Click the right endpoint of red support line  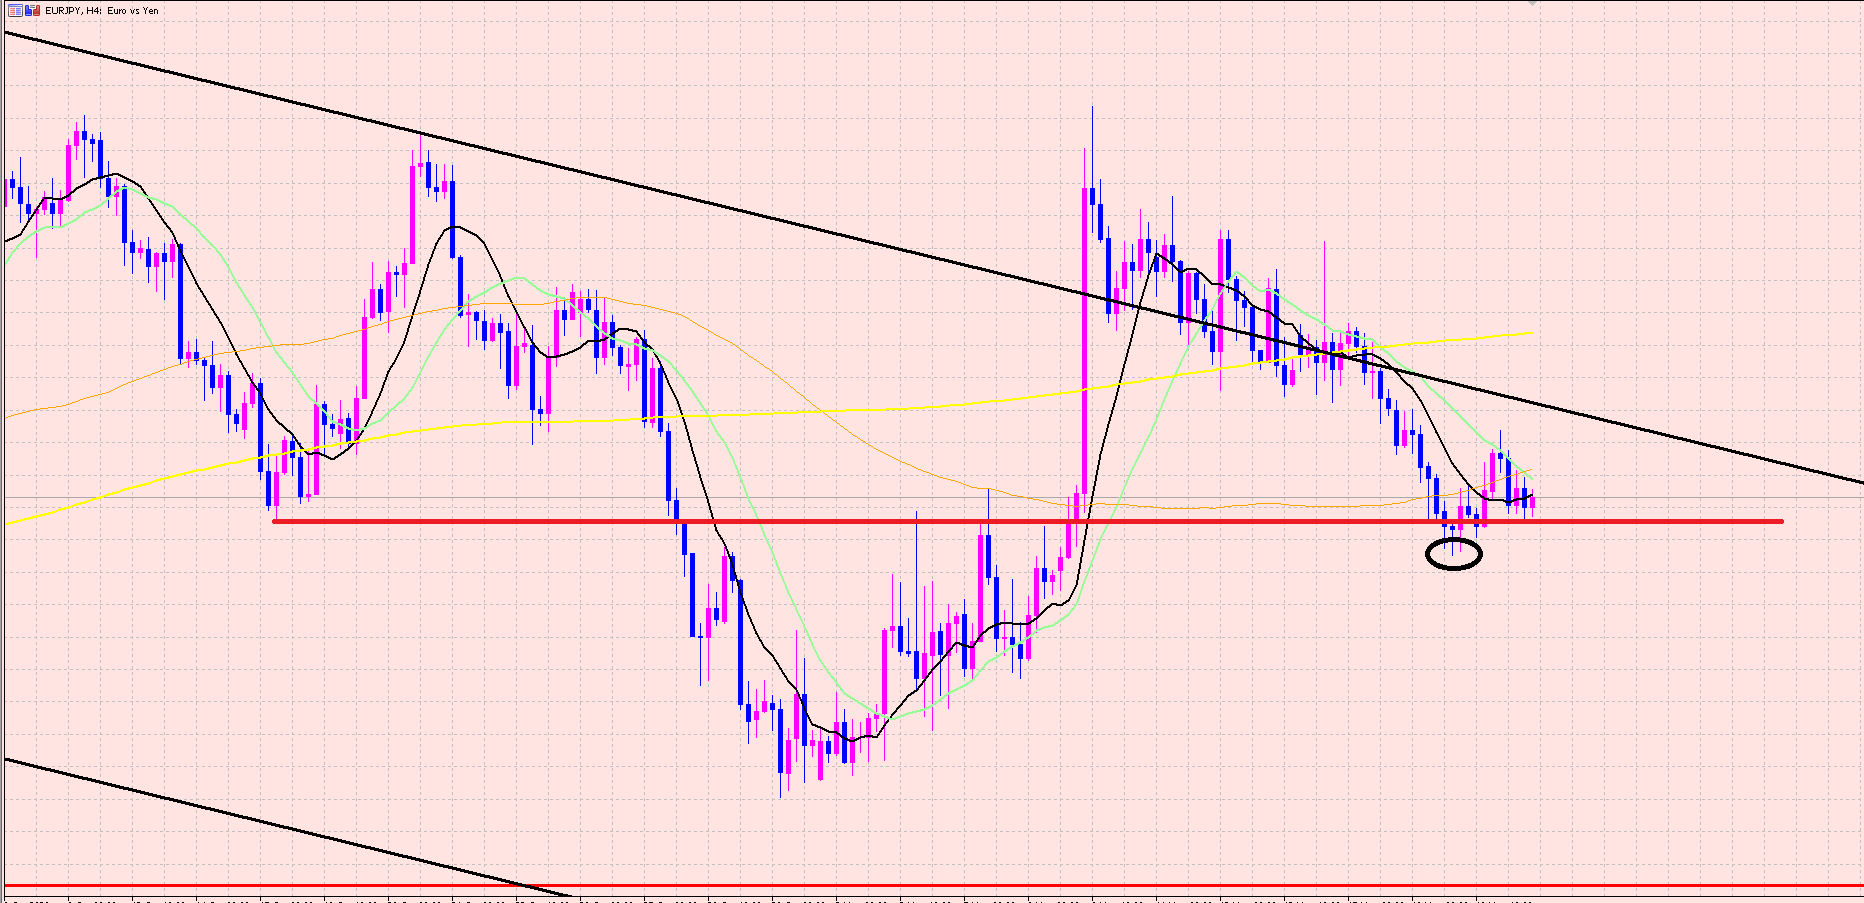point(1782,521)
